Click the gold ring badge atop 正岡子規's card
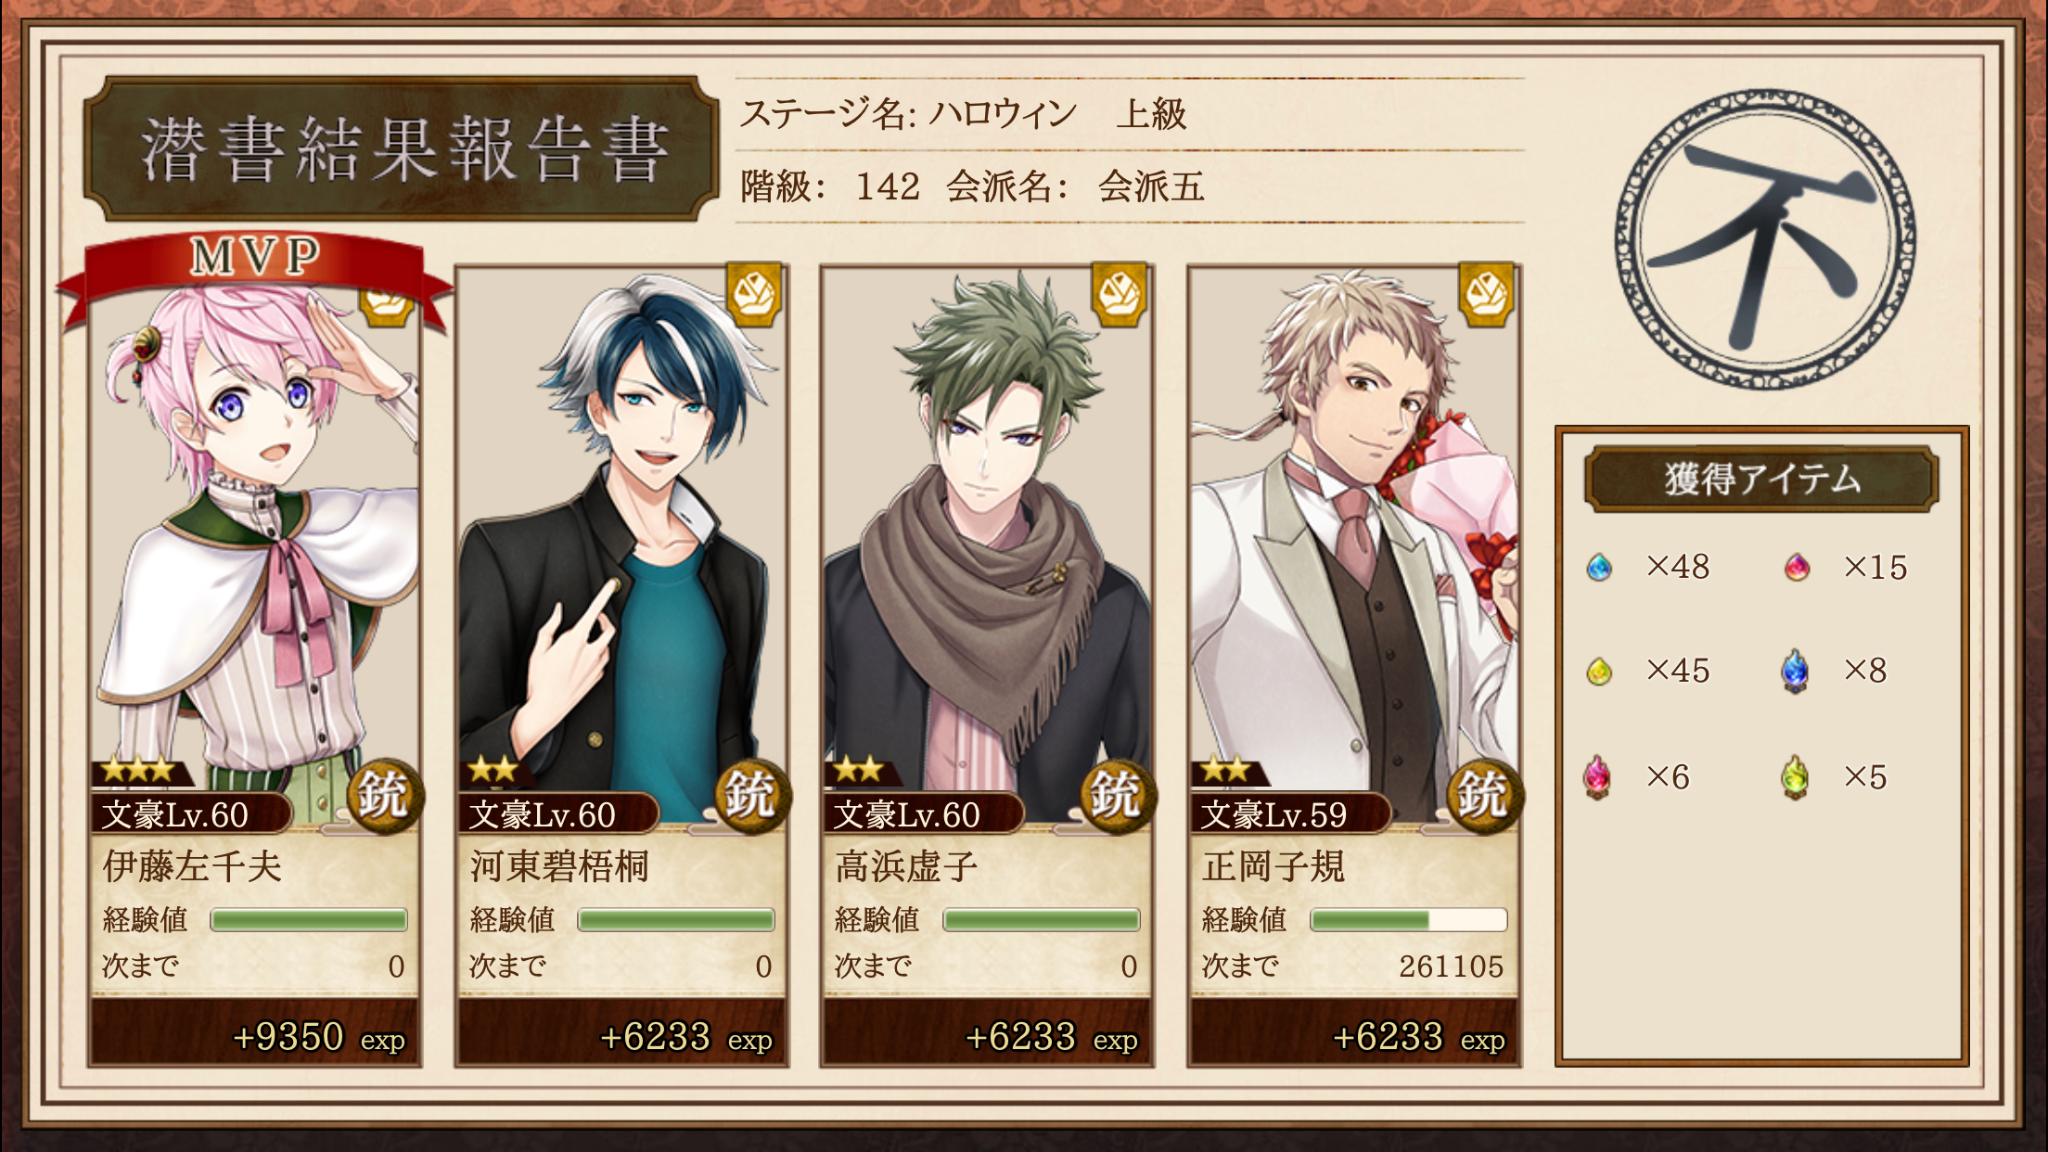Image resolution: width=2048 pixels, height=1152 pixels. 1485,295
